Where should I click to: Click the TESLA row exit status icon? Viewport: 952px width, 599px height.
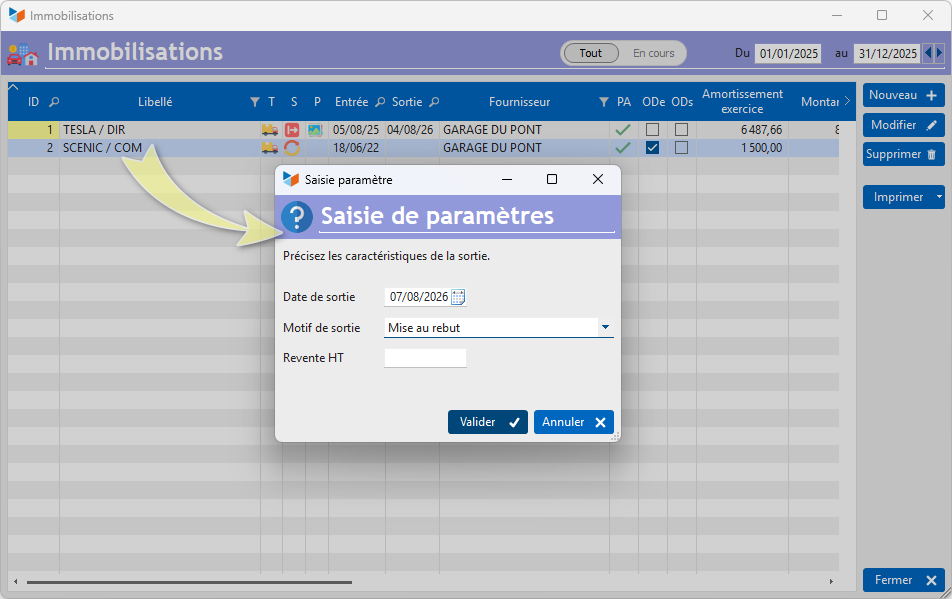pyautogui.click(x=292, y=130)
